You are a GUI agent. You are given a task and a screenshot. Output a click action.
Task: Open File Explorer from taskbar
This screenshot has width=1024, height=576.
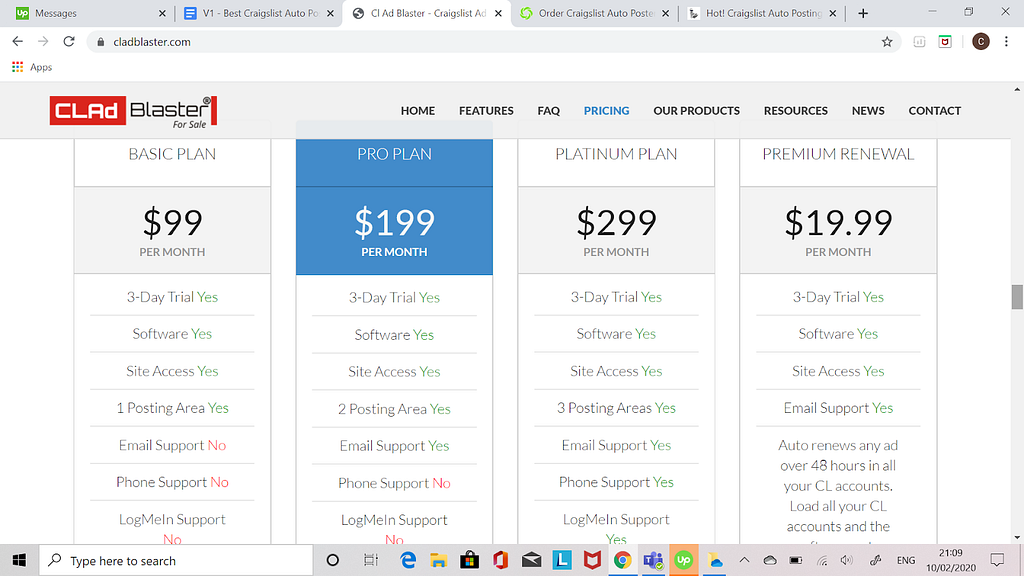[438, 560]
